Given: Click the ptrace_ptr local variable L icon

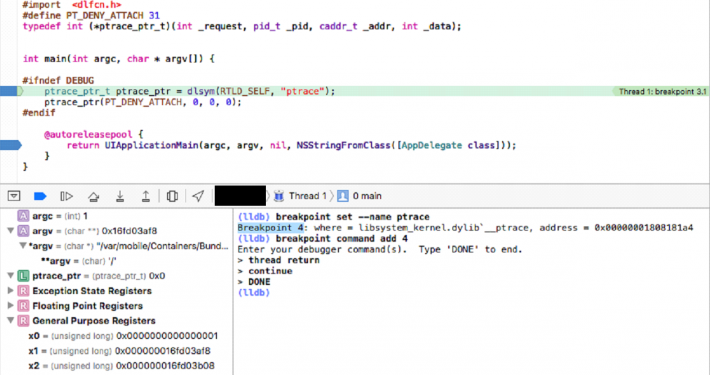Looking at the screenshot, I should (23, 276).
